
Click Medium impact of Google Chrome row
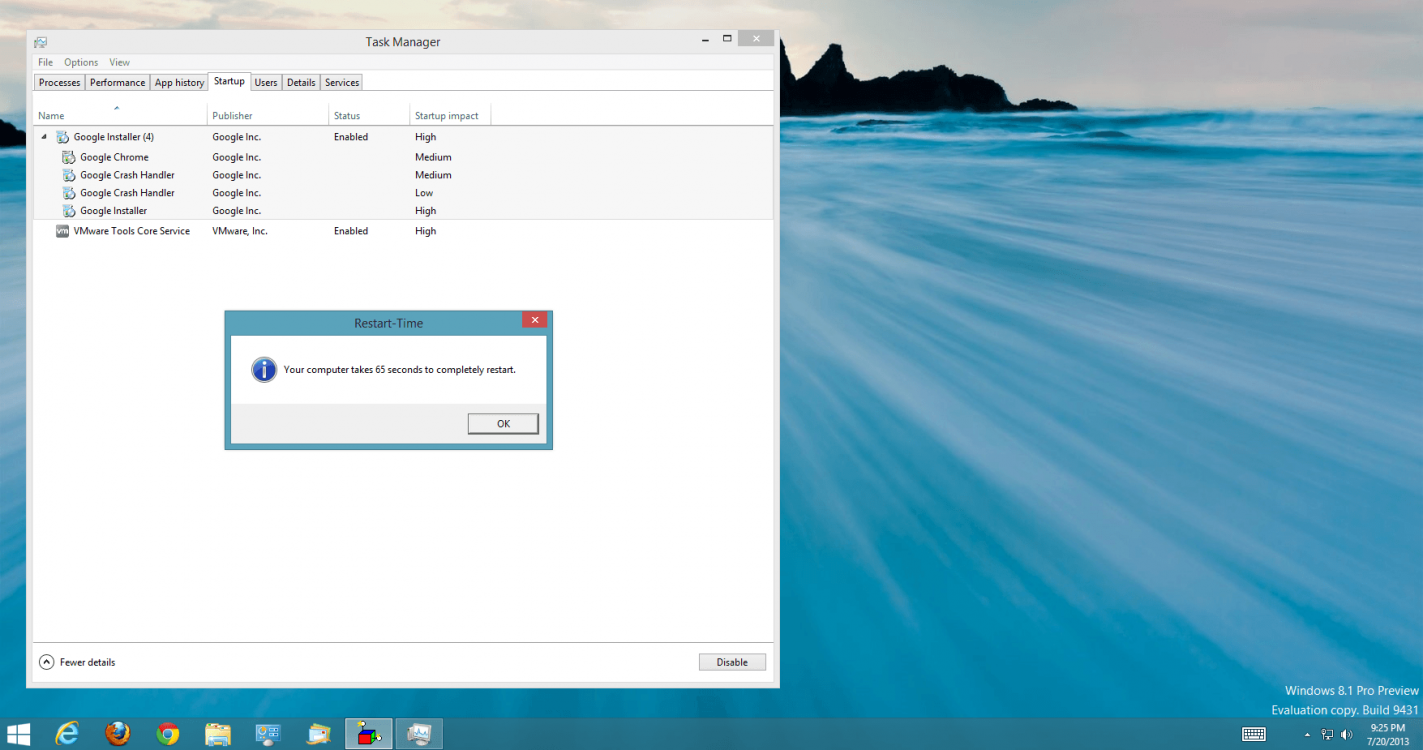[433, 157]
